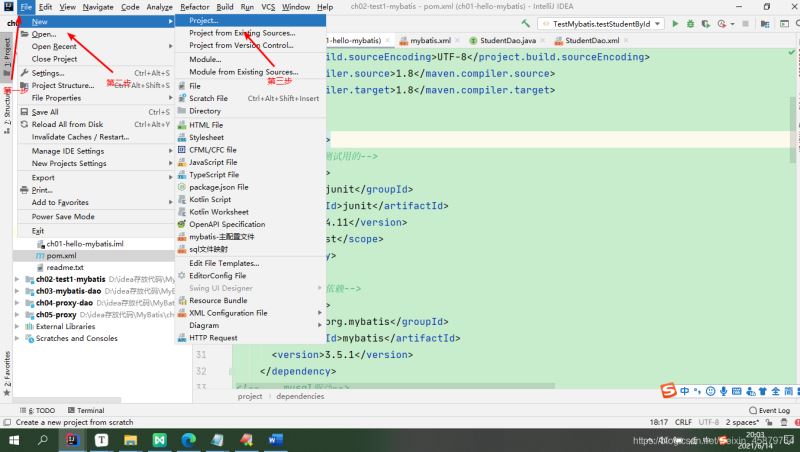Viewport: 800px width, 452px height.
Task: Open the Favorites sidebar tool window
Action: [x=7, y=373]
